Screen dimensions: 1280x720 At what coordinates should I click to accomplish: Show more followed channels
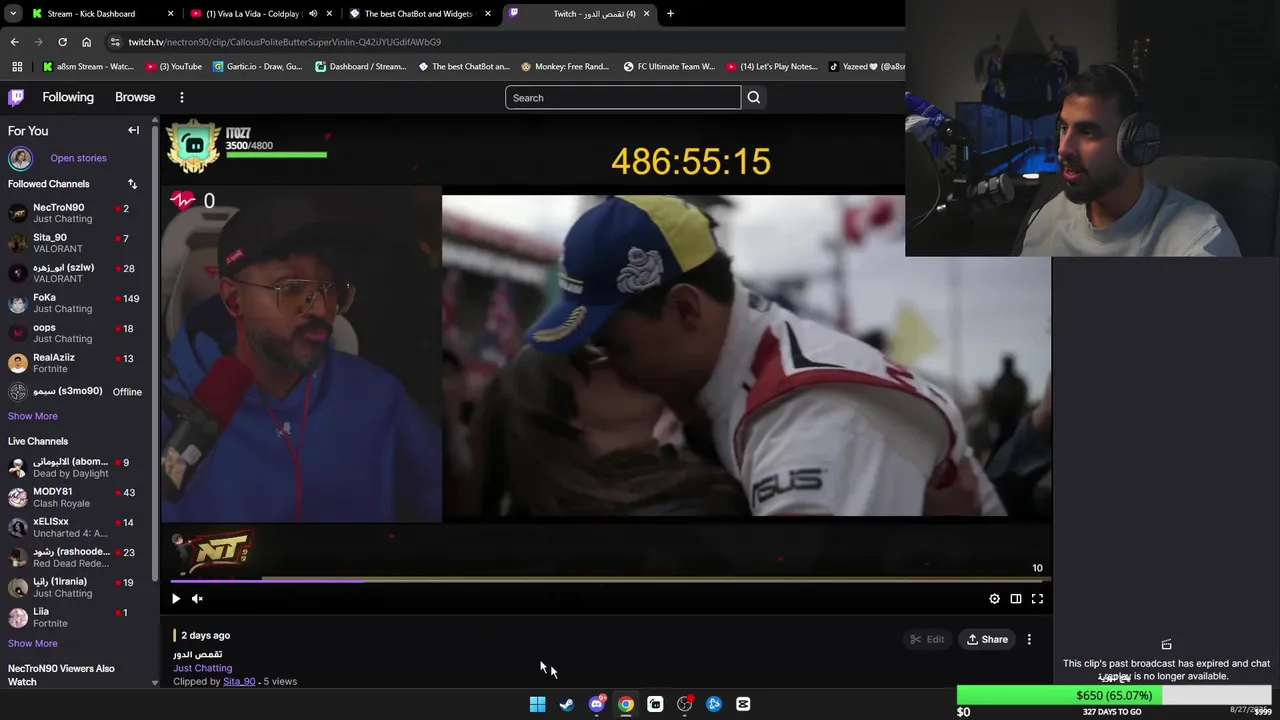33,416
